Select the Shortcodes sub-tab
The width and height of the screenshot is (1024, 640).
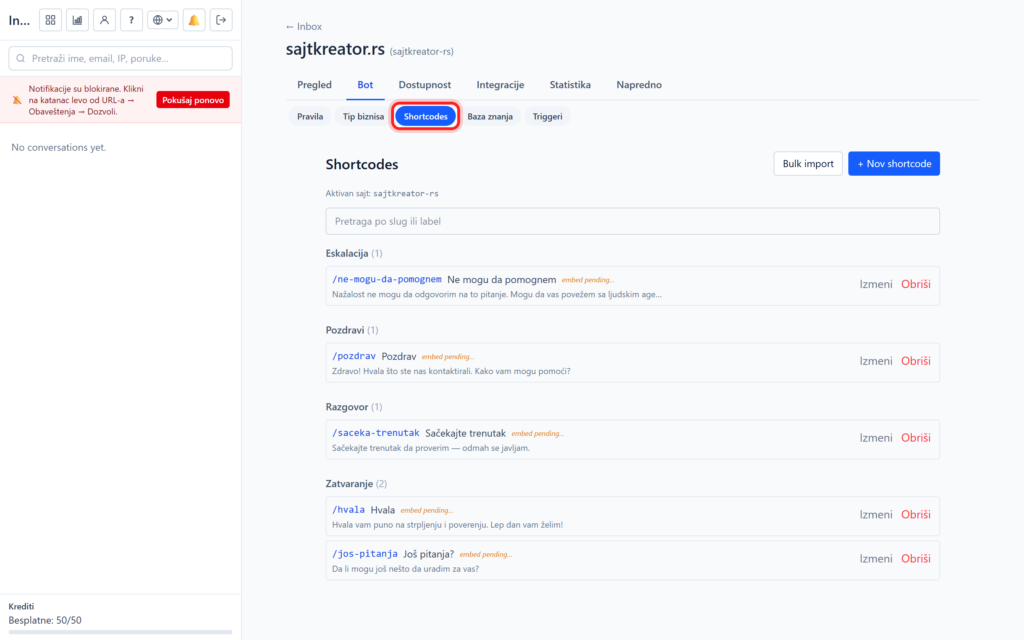coord(425,117)
